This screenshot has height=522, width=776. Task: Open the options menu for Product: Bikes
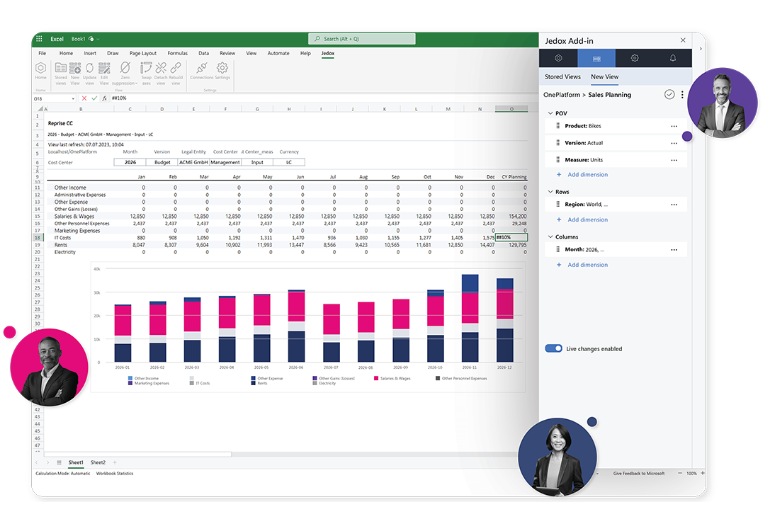pyautogui.click(x=674, y=127)
